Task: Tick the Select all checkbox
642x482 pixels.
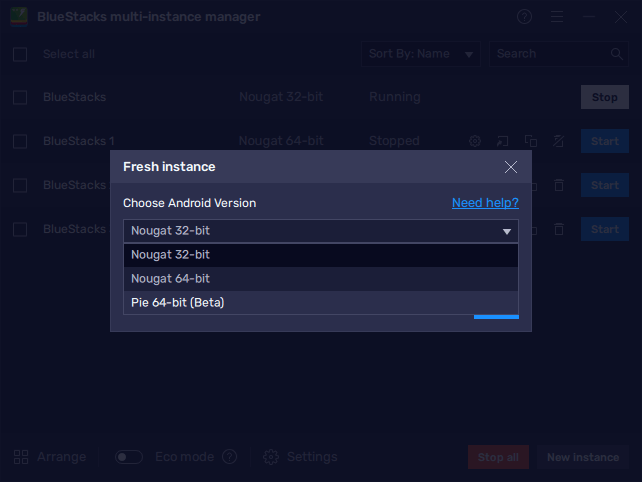Action: tap(20, 54)
